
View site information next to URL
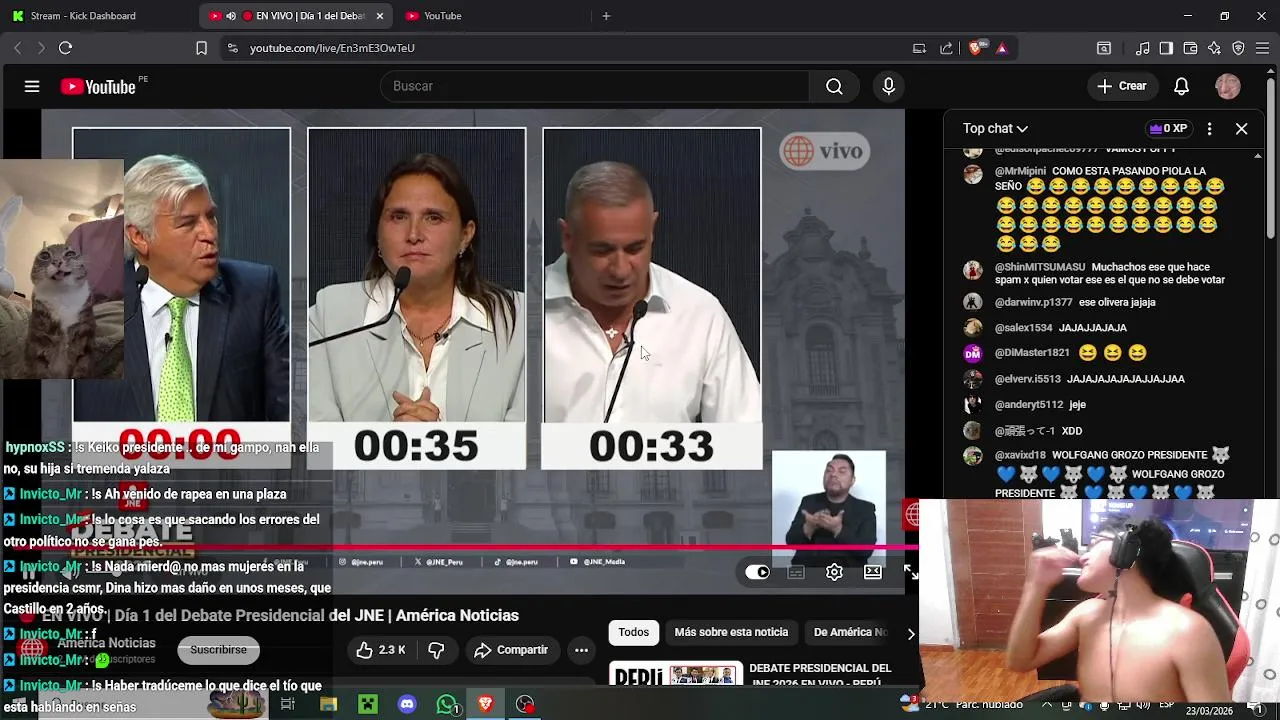point(232,48)
